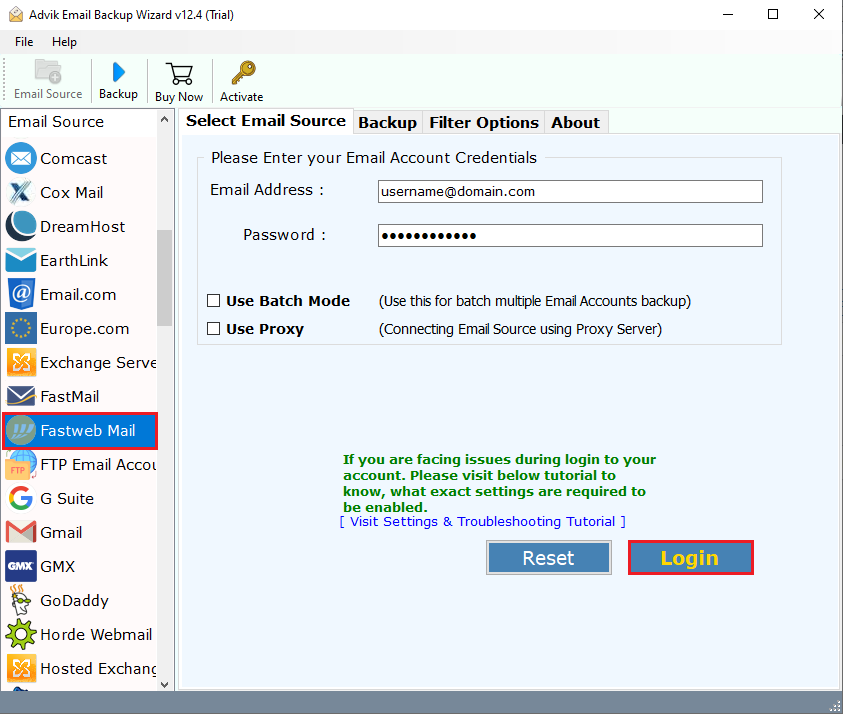Pick Hosted Exchange source
843x714 pixels.
pyautogui.click(x=80, y=668)
